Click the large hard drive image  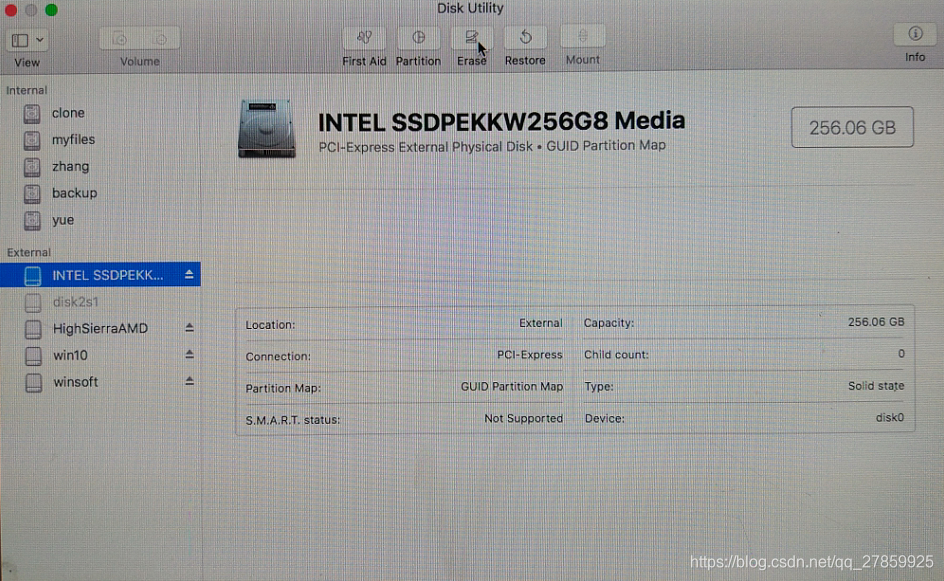266,129
